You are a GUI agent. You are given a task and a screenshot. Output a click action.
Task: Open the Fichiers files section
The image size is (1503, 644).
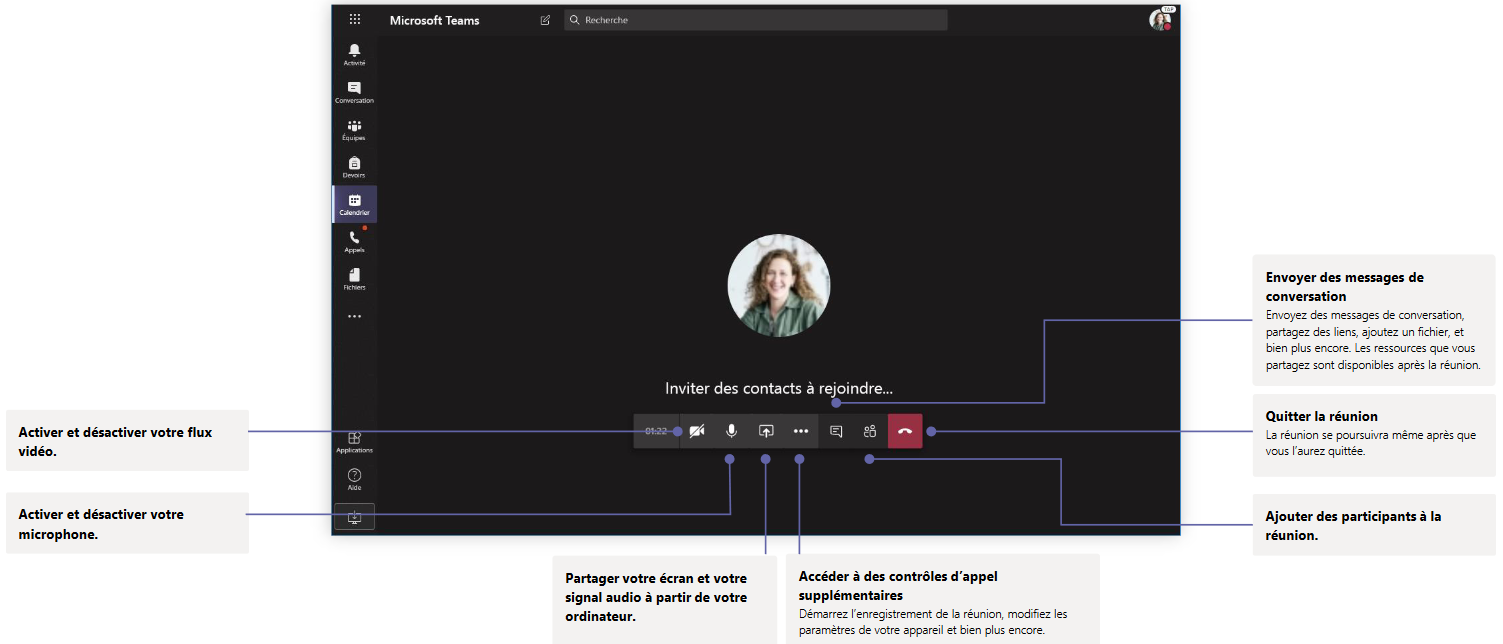[354, 278]
